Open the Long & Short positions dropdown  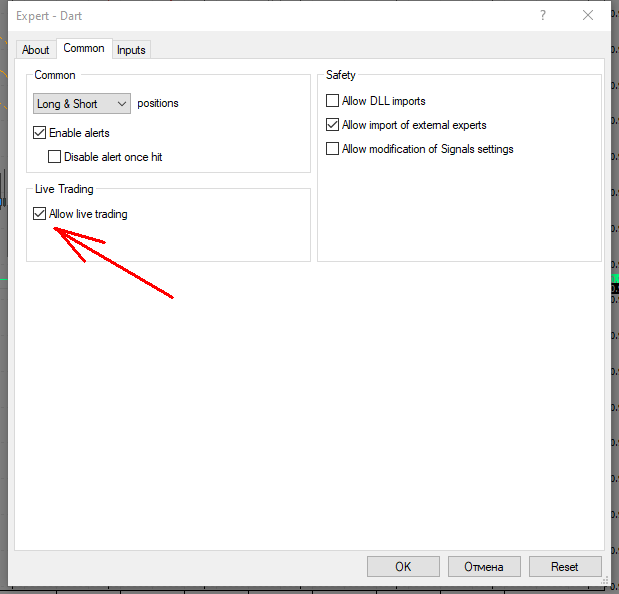82,104
